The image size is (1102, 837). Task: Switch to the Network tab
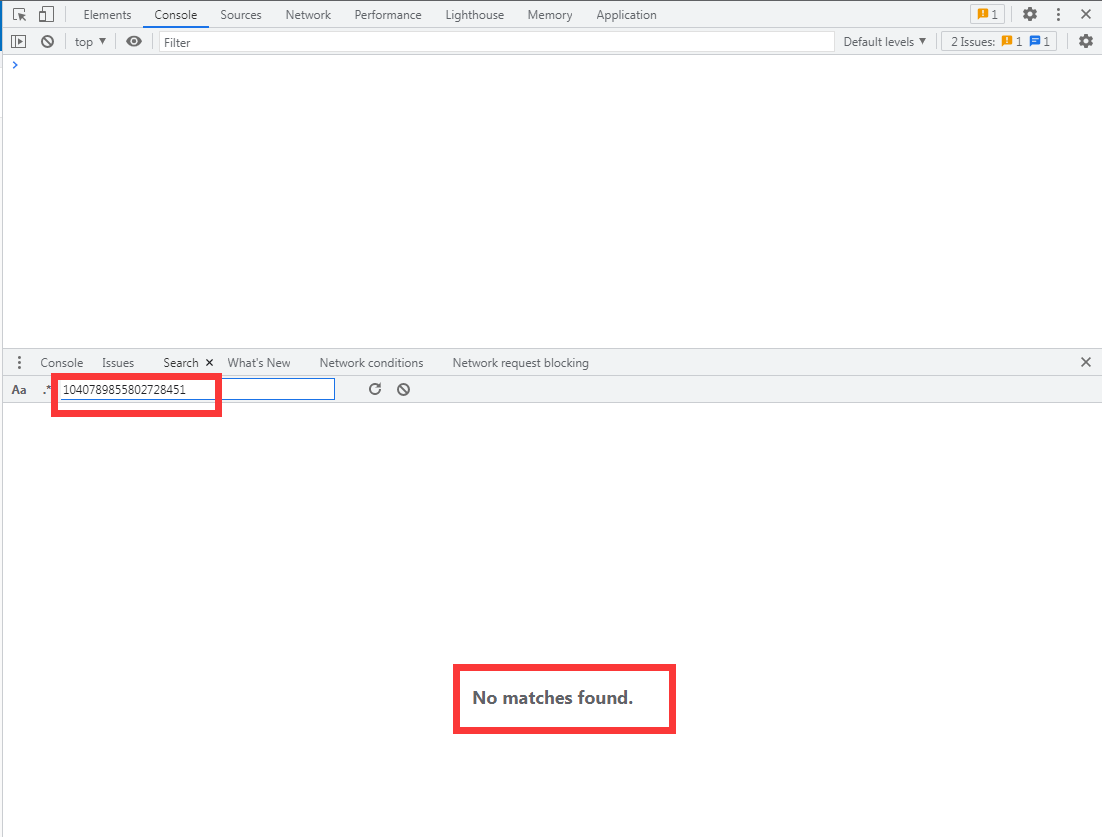click(308, 15)
